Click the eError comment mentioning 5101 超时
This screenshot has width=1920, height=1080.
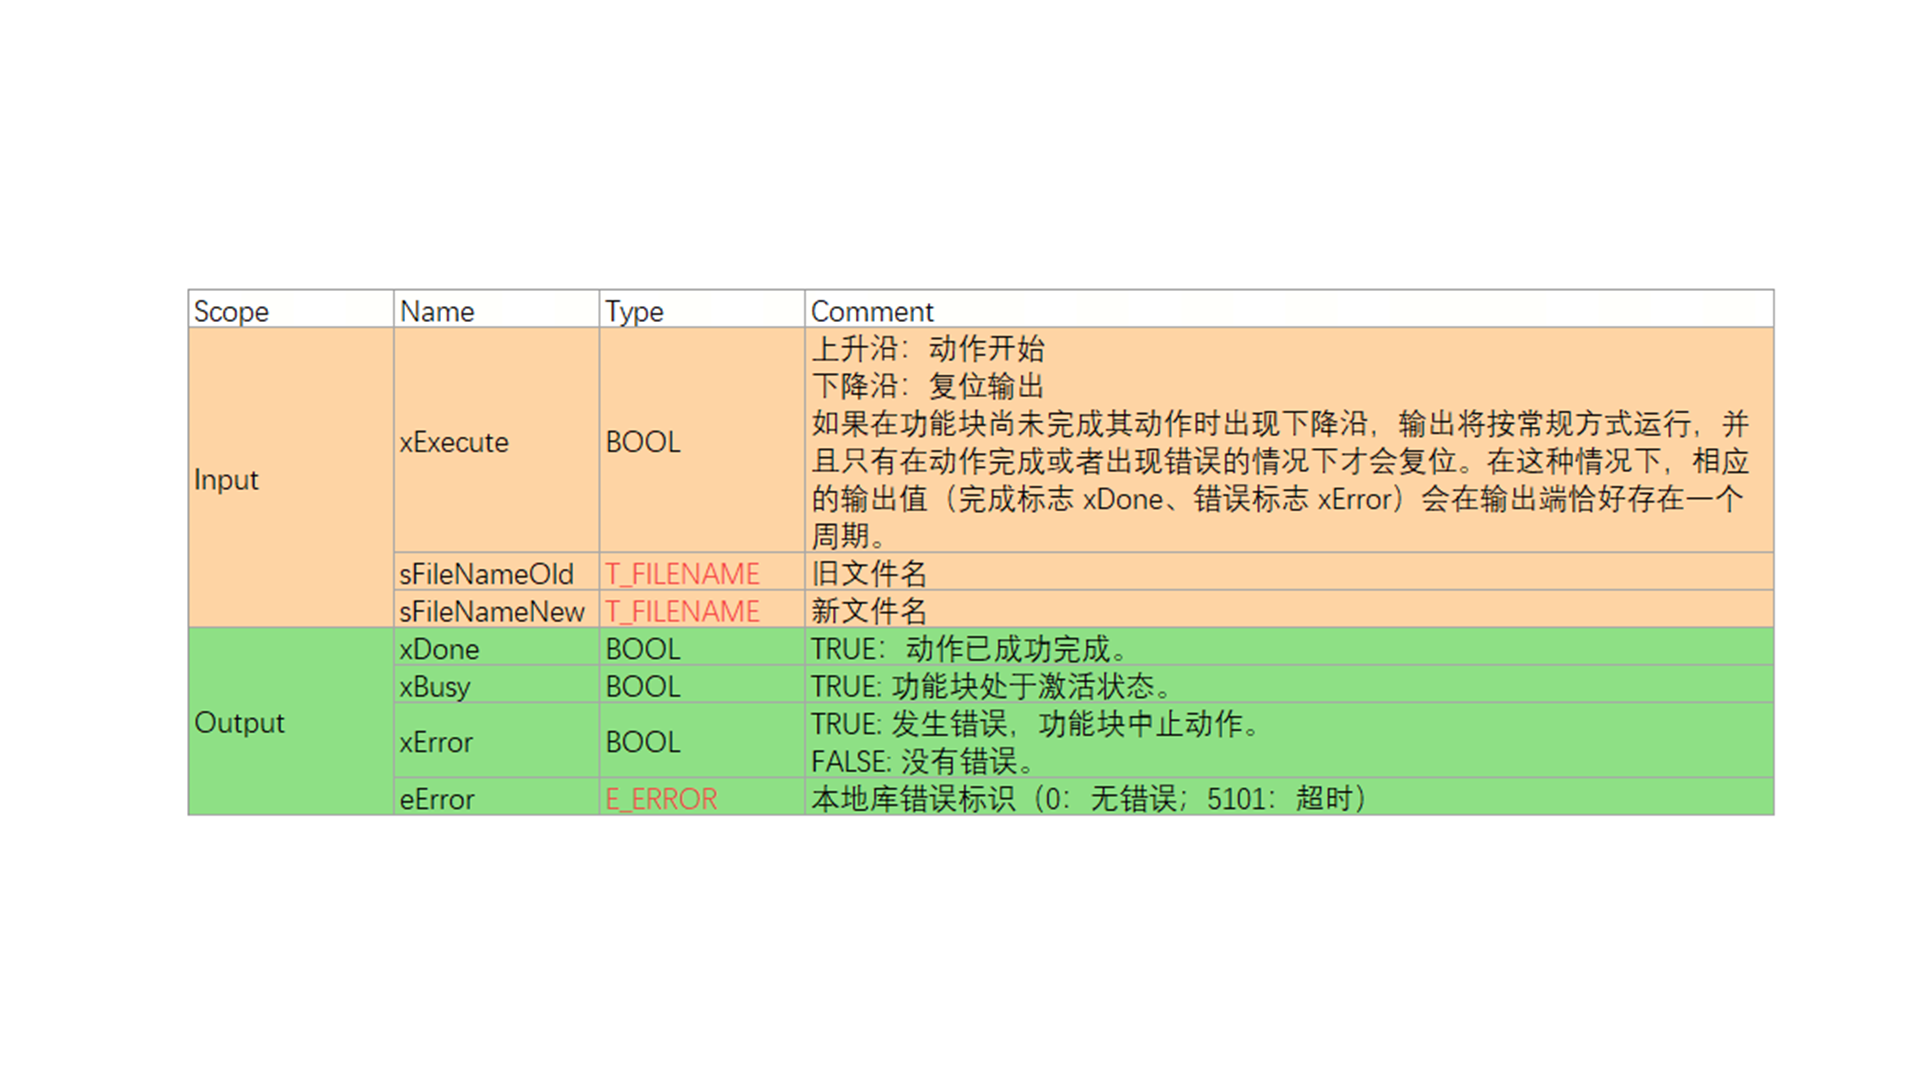click(1088, 799)
